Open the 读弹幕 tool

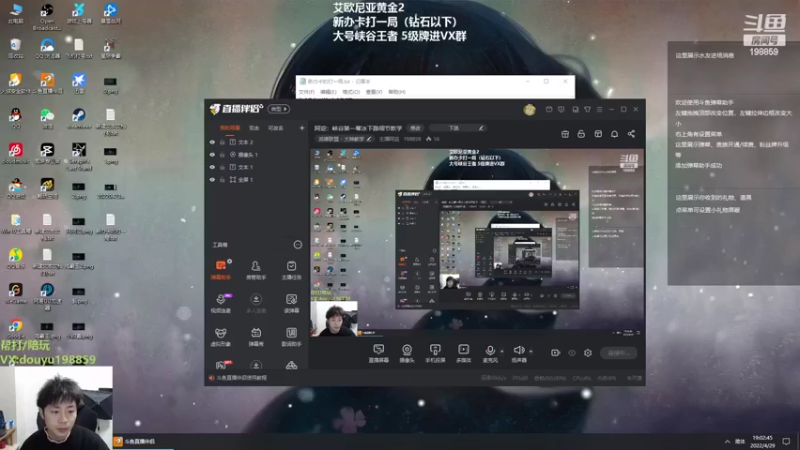coord(291,303)
